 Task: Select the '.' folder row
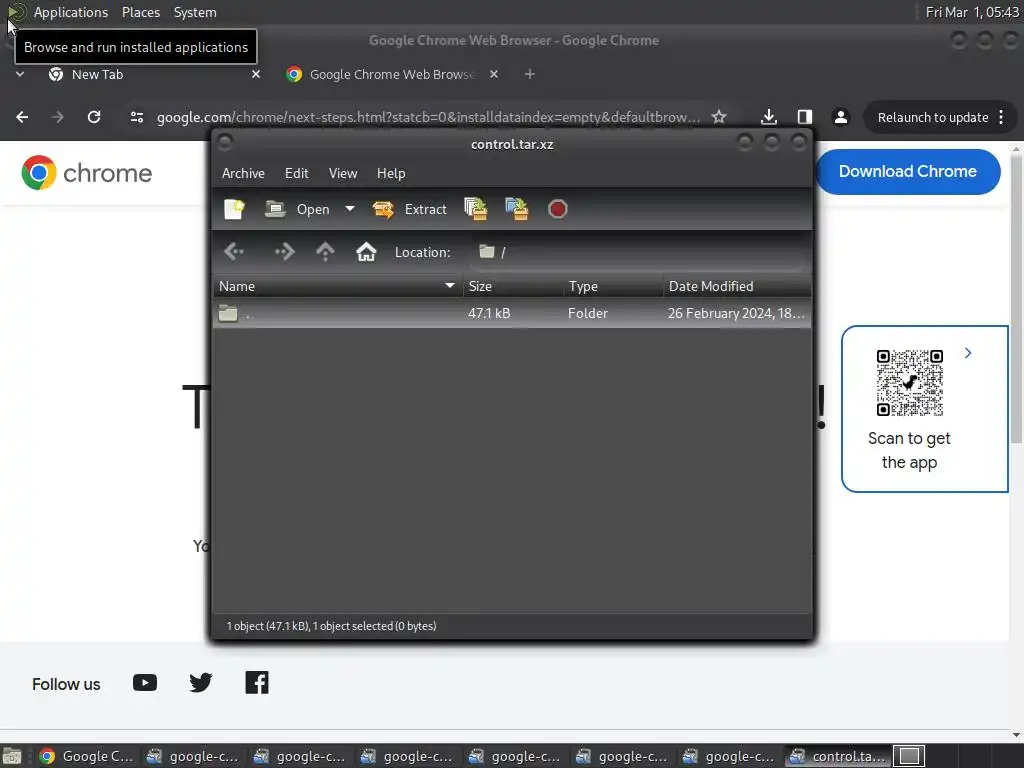click(512, 313)
